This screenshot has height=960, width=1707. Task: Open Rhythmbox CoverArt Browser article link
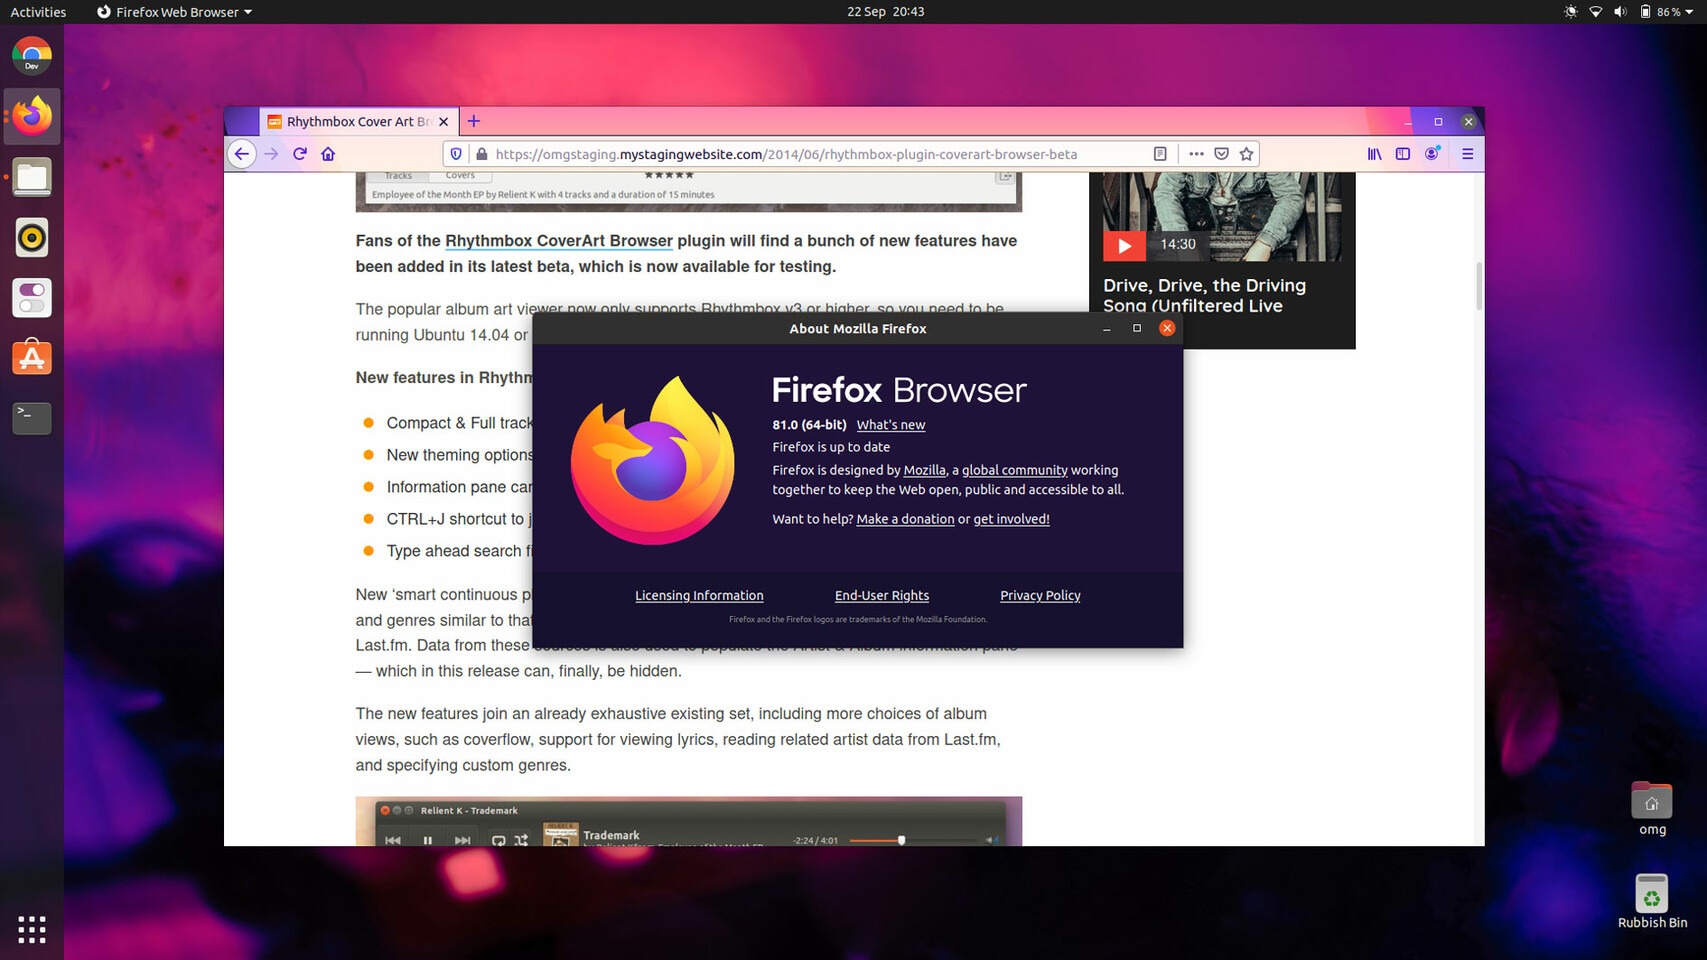[x=559, y=241]
